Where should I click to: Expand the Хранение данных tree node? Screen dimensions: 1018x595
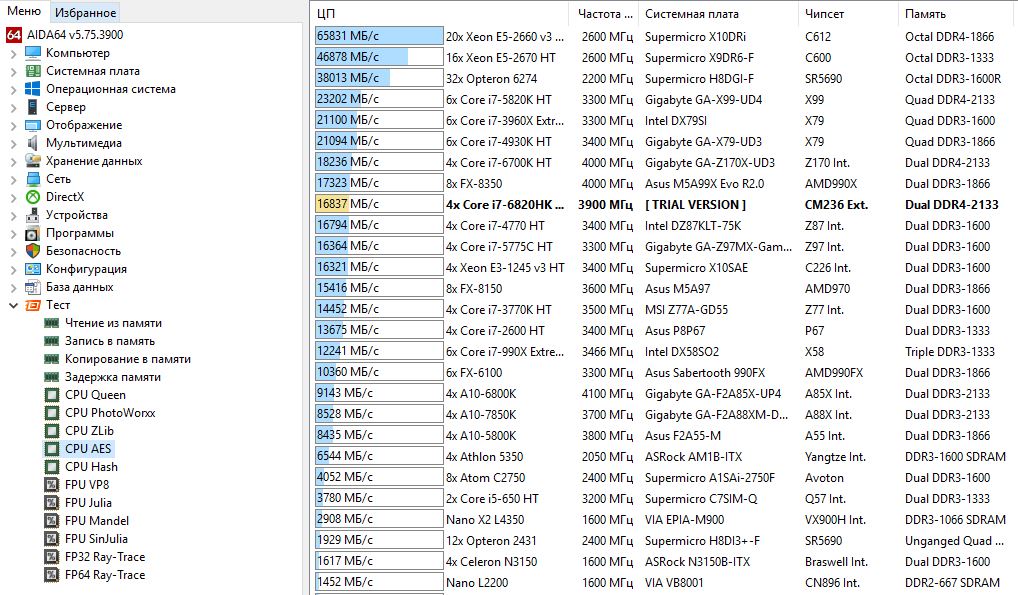(14, 161)
